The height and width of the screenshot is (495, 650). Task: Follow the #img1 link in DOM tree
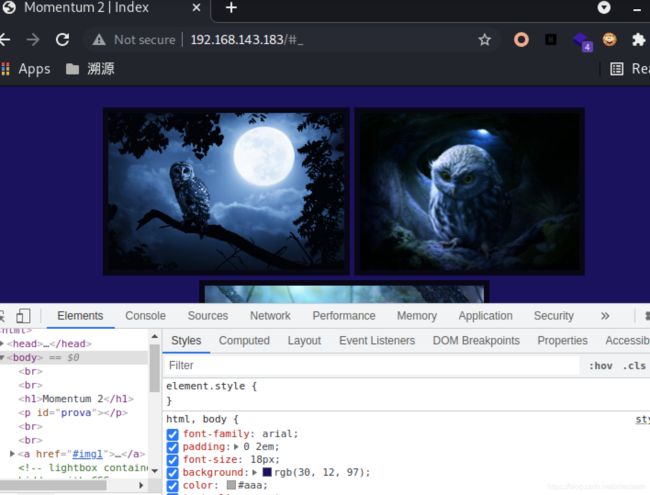pyautogui.click(x=87, y=454)
